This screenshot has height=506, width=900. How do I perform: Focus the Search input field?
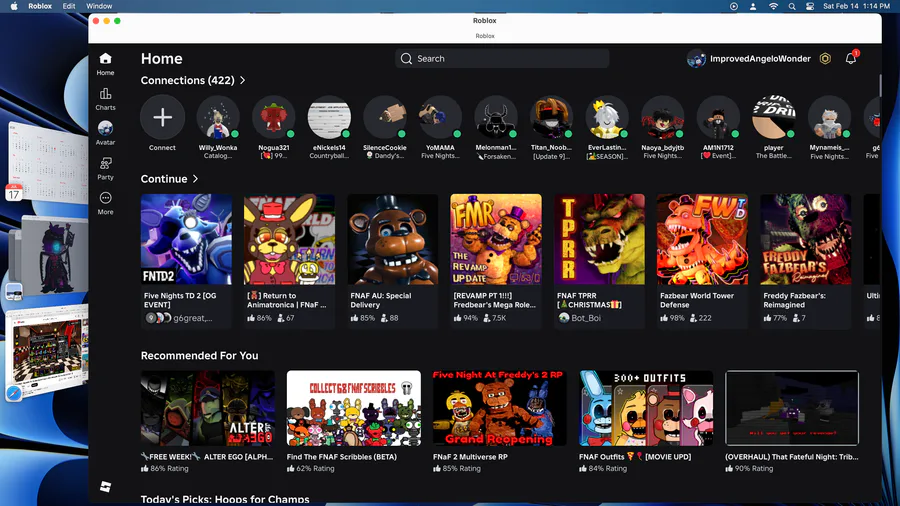pyautogui.click(x=502, y=59)
